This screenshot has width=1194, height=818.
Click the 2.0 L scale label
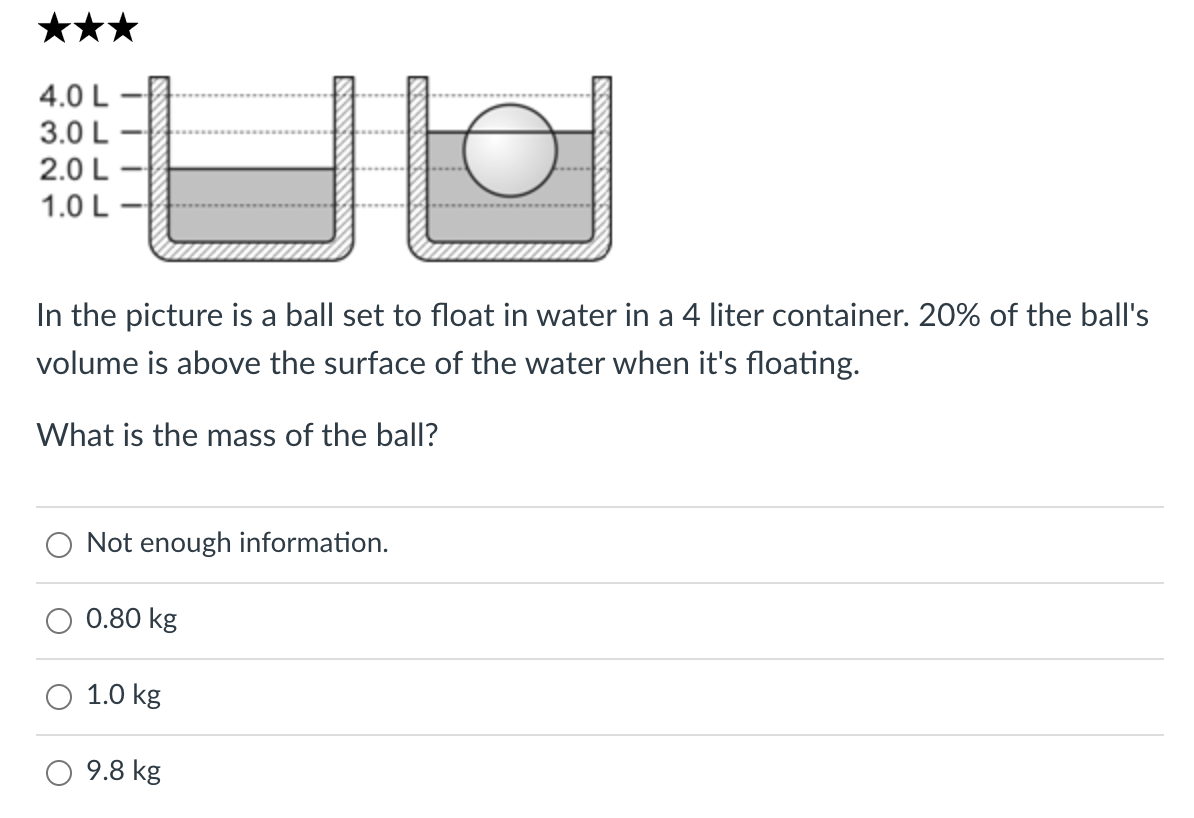pyautogui.click(x=73, y=168)
